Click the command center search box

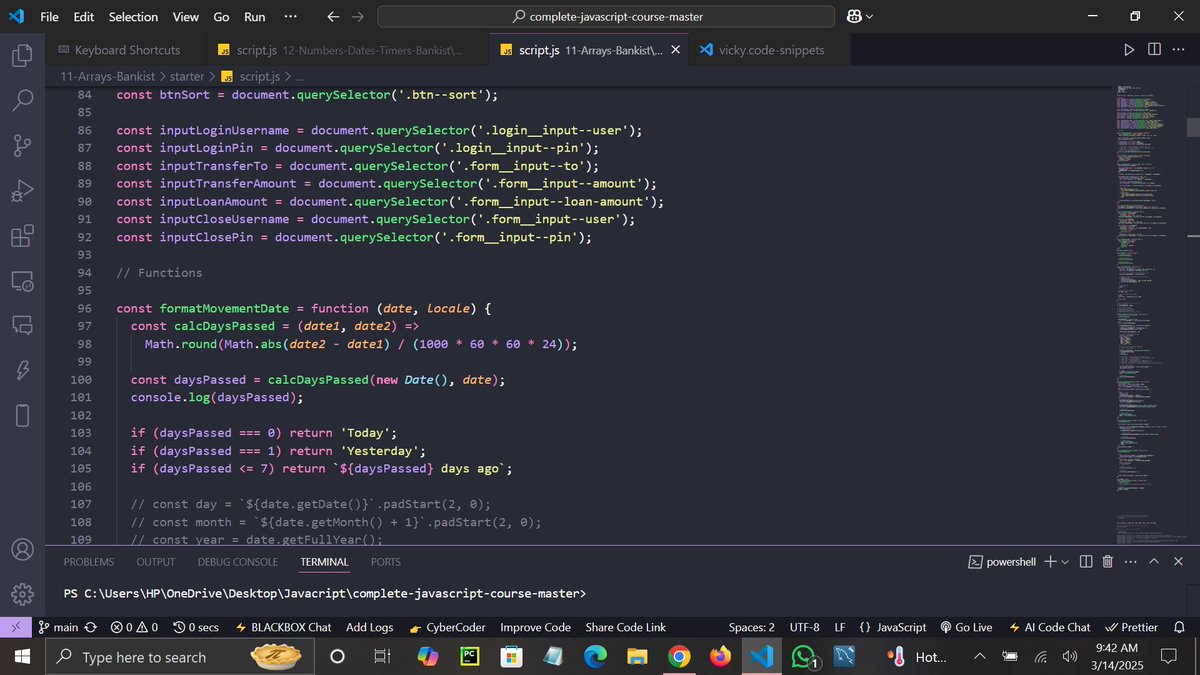click(x=606, y=17)
